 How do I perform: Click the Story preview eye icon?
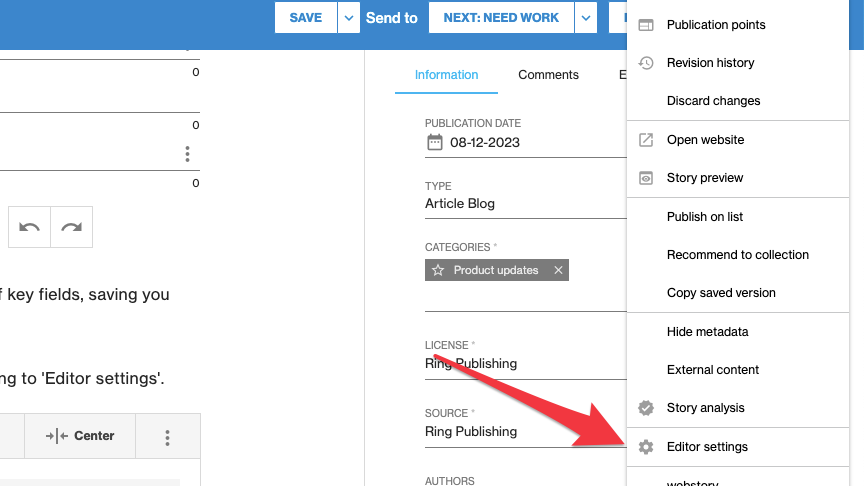click(x=646, y=178)
